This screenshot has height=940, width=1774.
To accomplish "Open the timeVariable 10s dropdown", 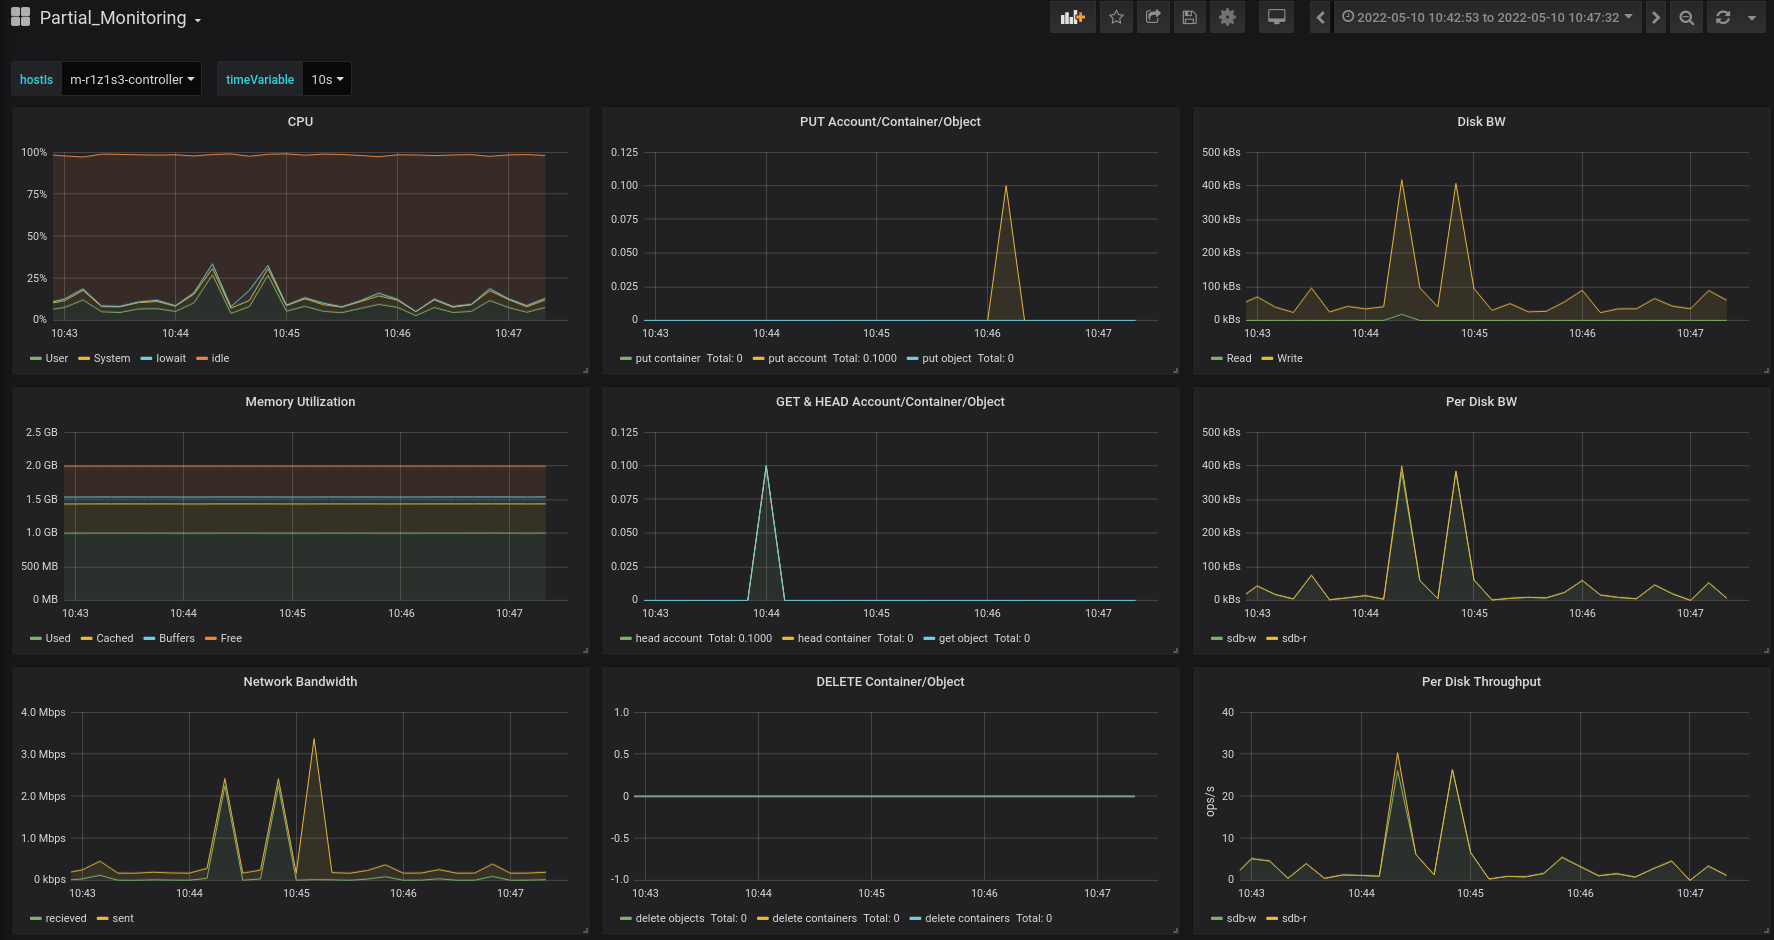I will (327, 80).
